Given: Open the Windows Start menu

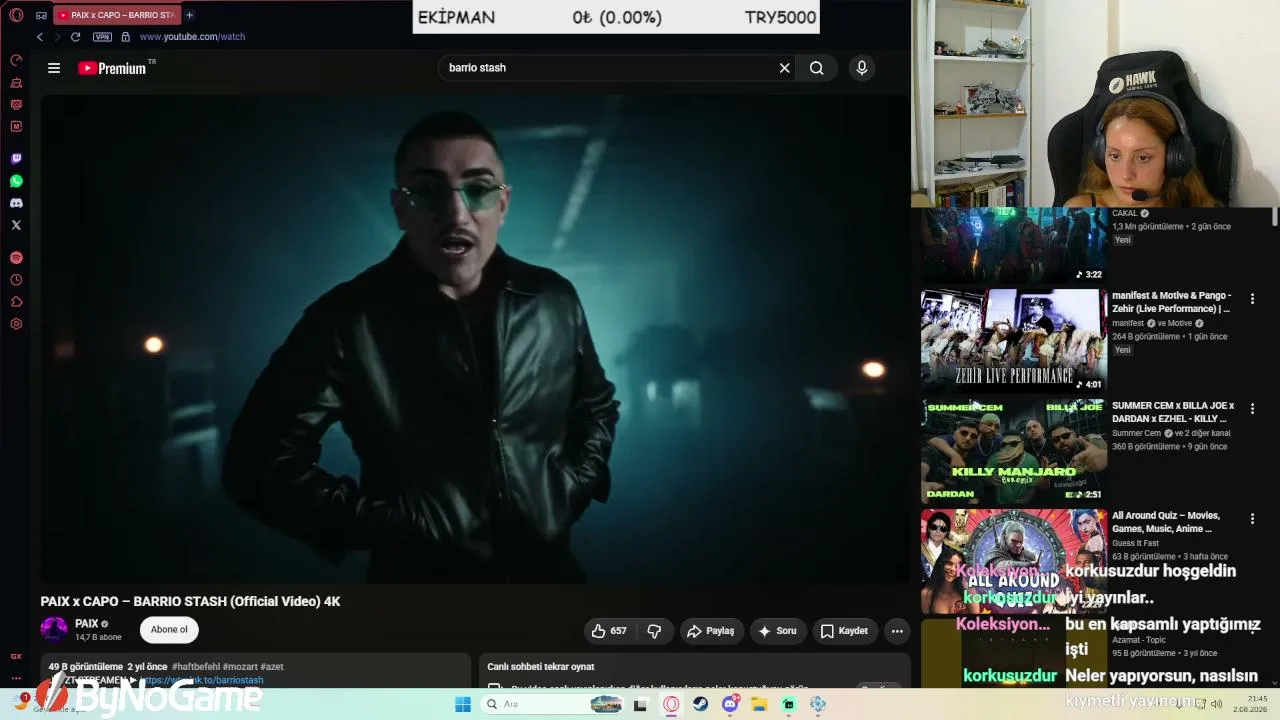Looking at the screenshot, I should [463, 704].
